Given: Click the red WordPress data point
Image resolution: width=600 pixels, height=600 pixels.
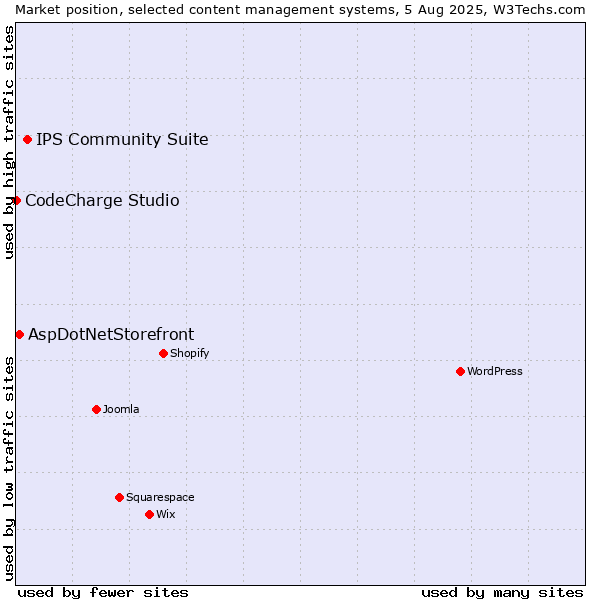Looking at the screenshot, I should (460, 372).
